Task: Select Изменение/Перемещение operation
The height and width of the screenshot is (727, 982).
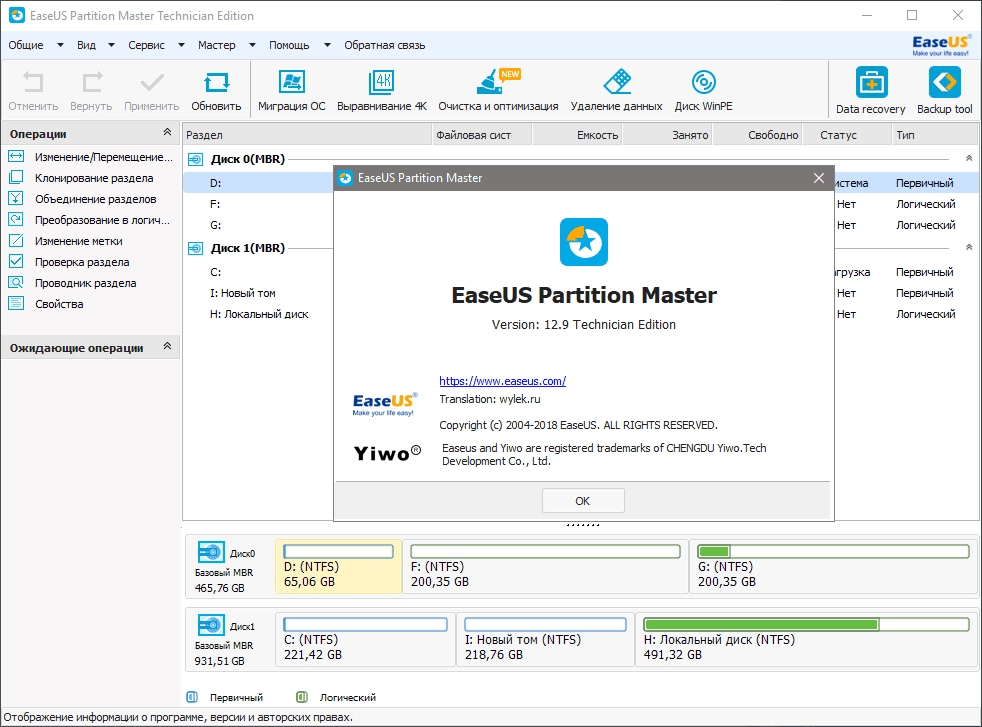Action: [x=90, y=157]
